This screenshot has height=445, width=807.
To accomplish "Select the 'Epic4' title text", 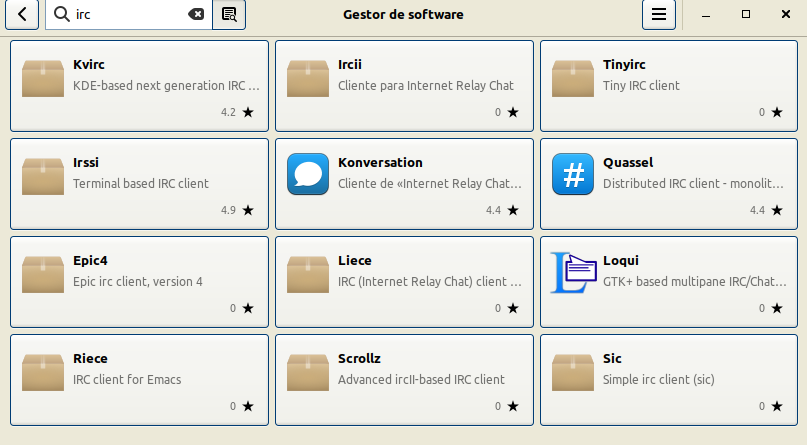I will (x=90, y=260).
